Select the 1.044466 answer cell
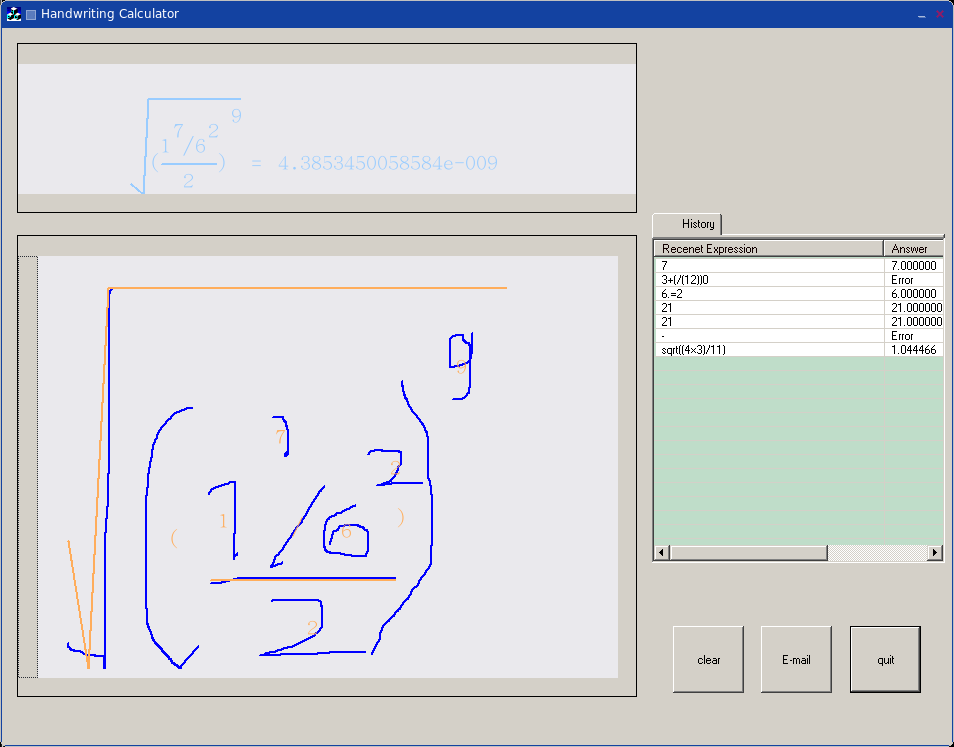954x747 pixels. pyautogui.click(x=913, y=350)
